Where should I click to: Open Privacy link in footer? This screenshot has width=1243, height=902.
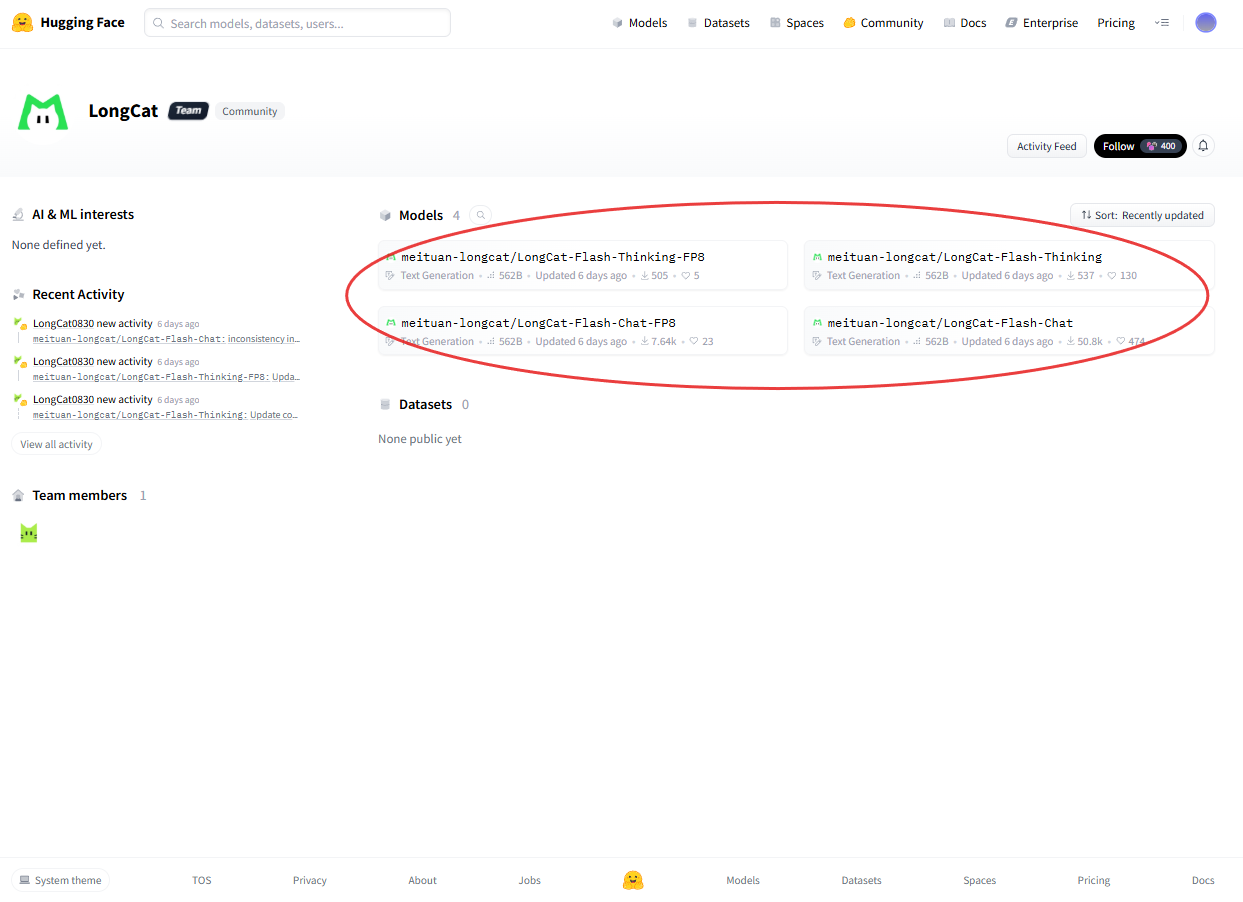[310, 880]
